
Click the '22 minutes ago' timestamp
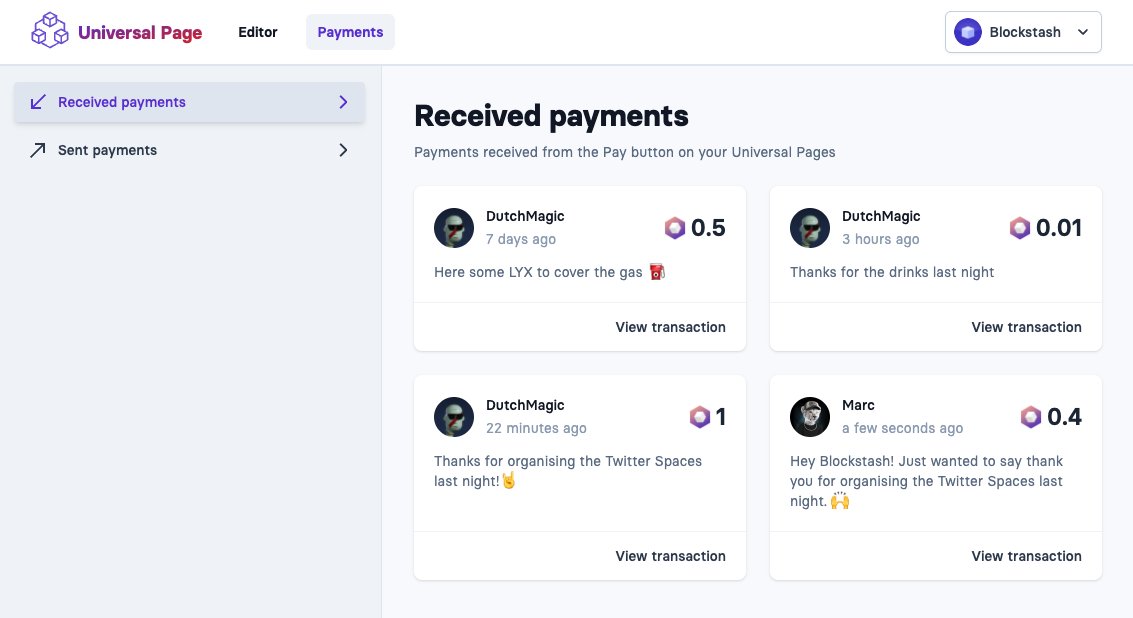pos(536,428)
